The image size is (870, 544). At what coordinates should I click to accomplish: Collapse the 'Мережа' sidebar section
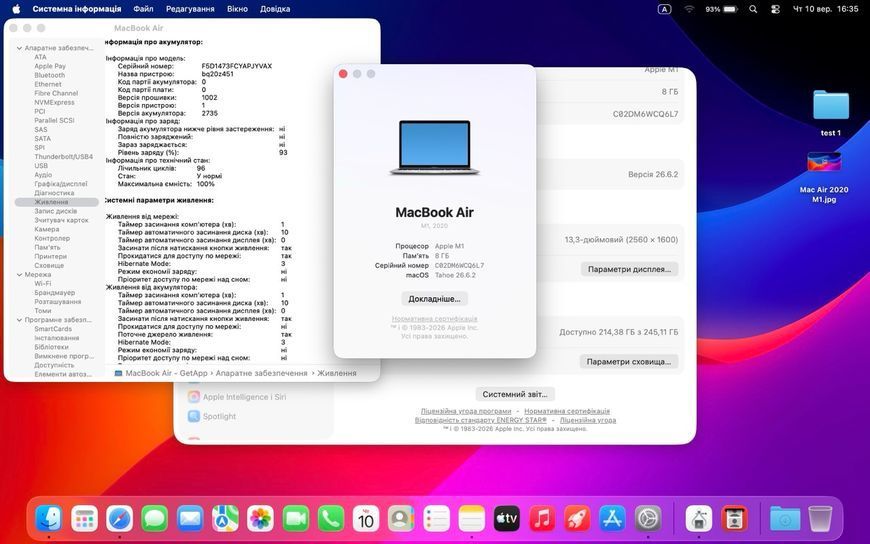(19, 275)
